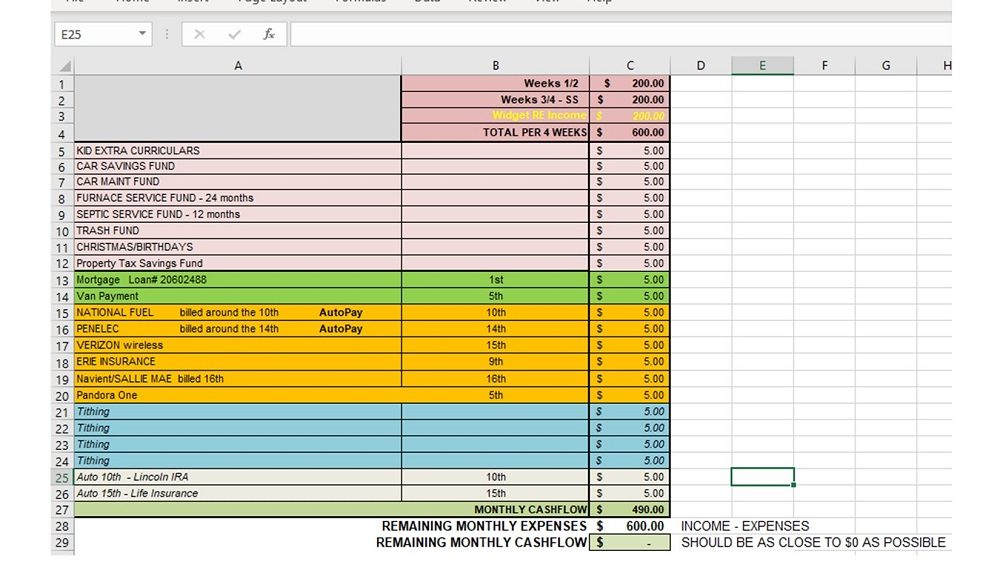
Task: Click the 14th due date for Penelec
Action: (x=496, y=329)
